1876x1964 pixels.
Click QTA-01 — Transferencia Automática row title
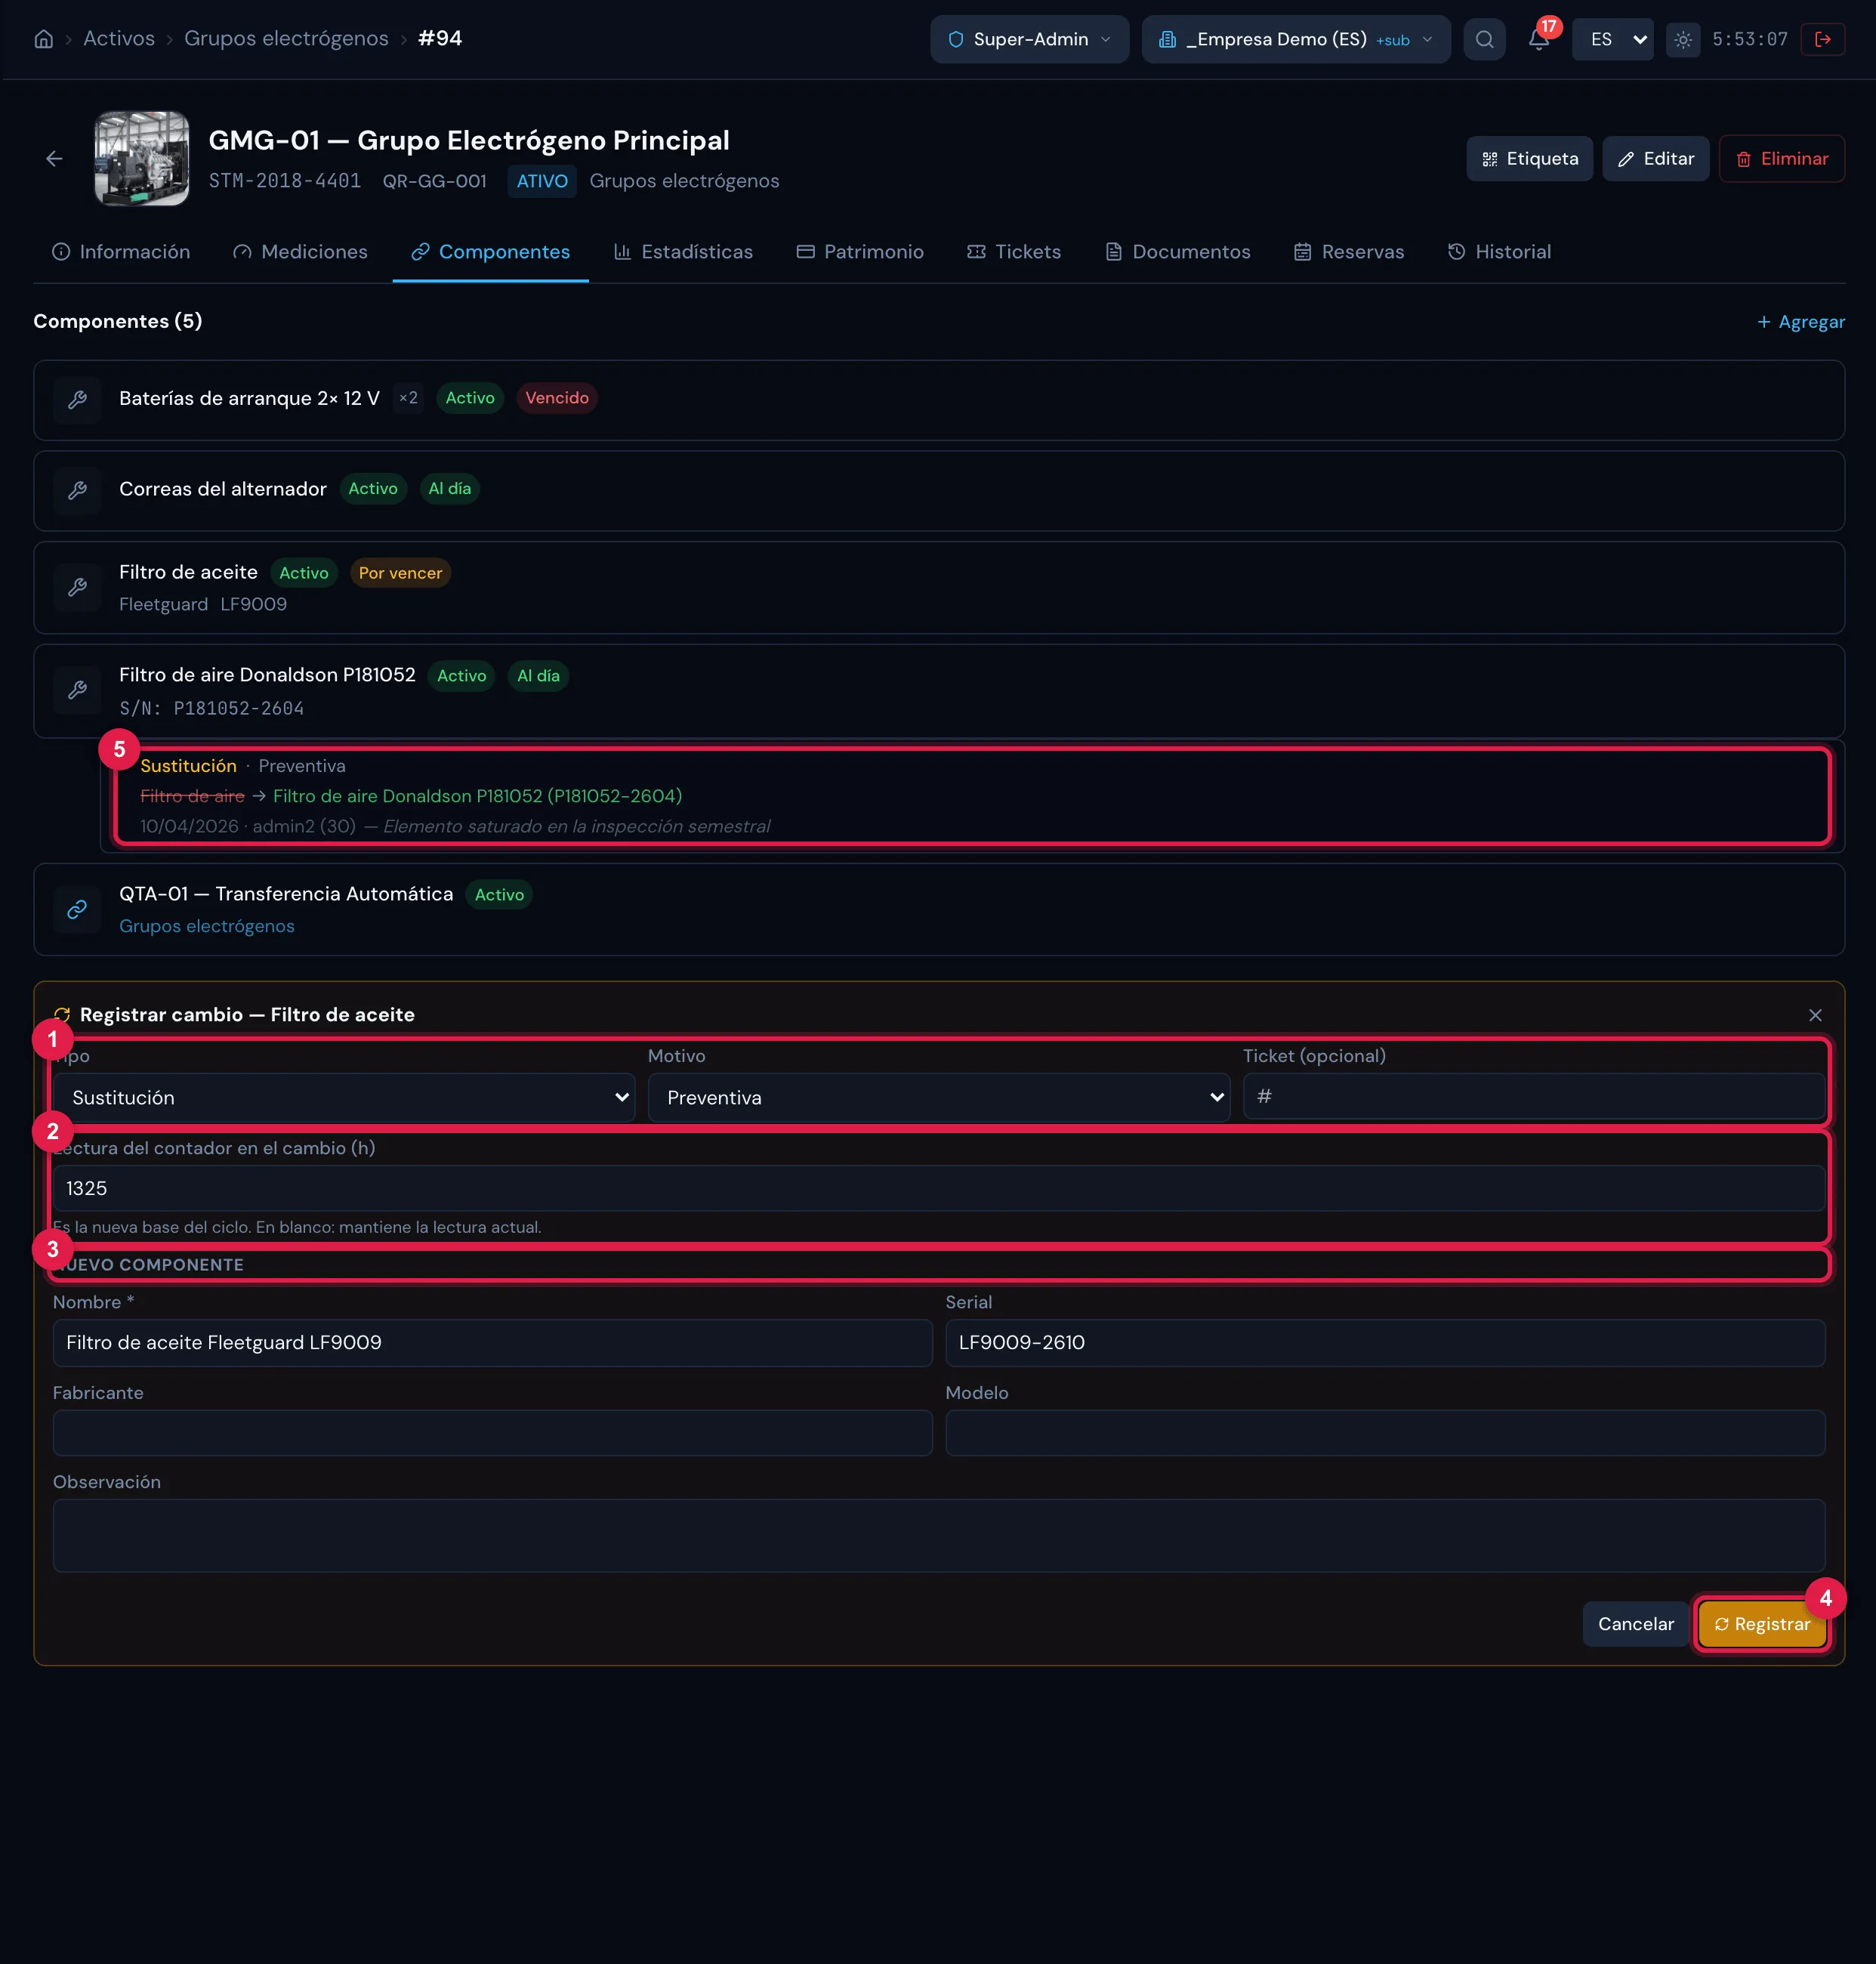tap(286, 894)
